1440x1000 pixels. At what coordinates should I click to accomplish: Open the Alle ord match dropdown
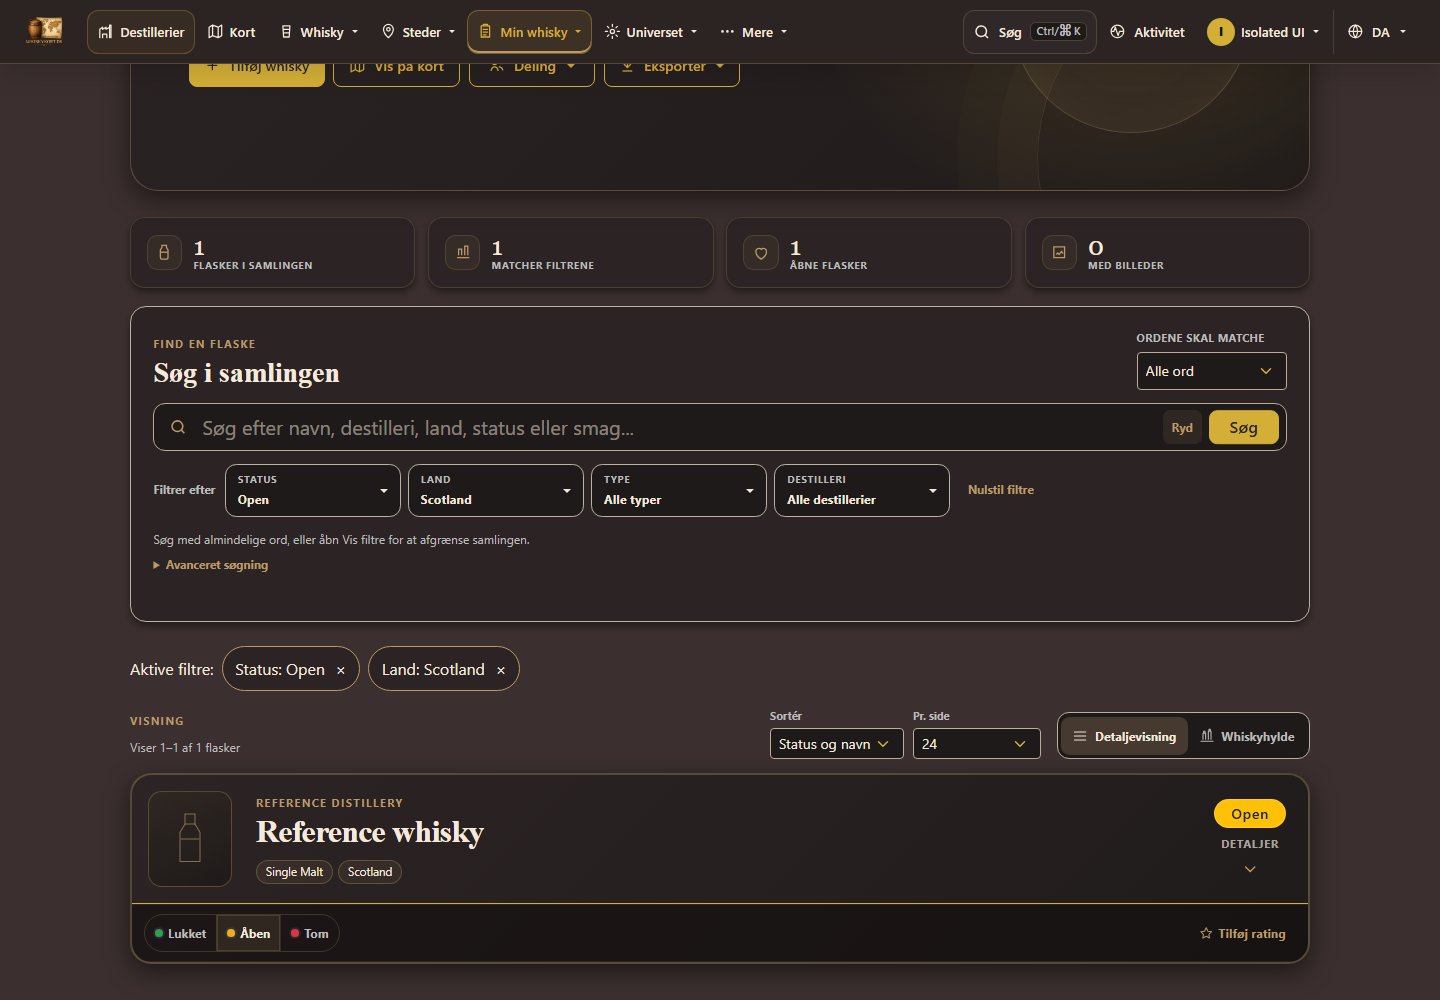[1211, 371]
